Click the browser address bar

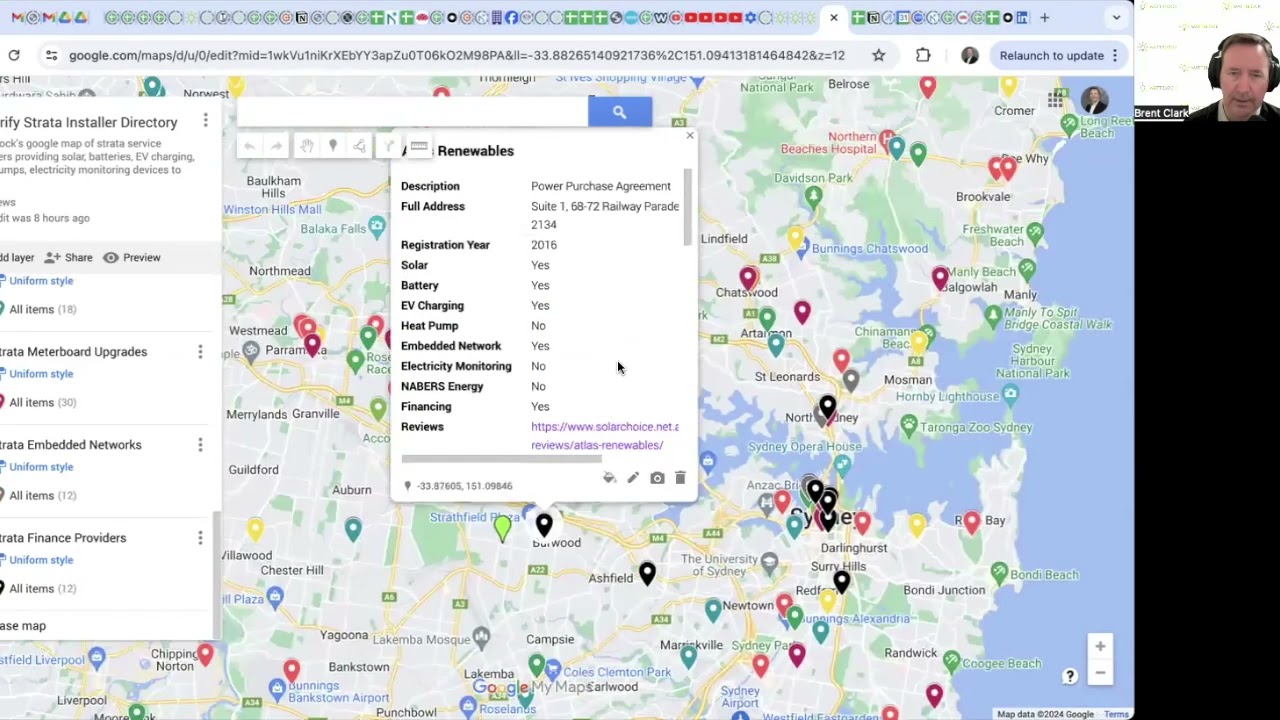tap(456, 55)
